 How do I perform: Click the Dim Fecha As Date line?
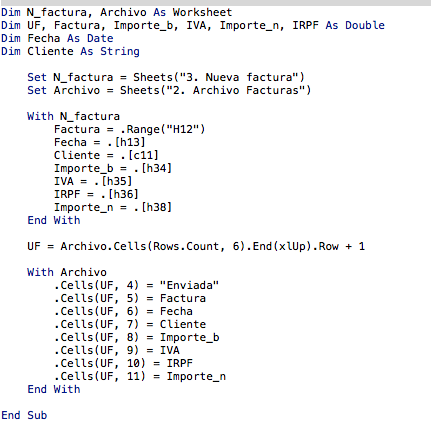click(57, 38)
